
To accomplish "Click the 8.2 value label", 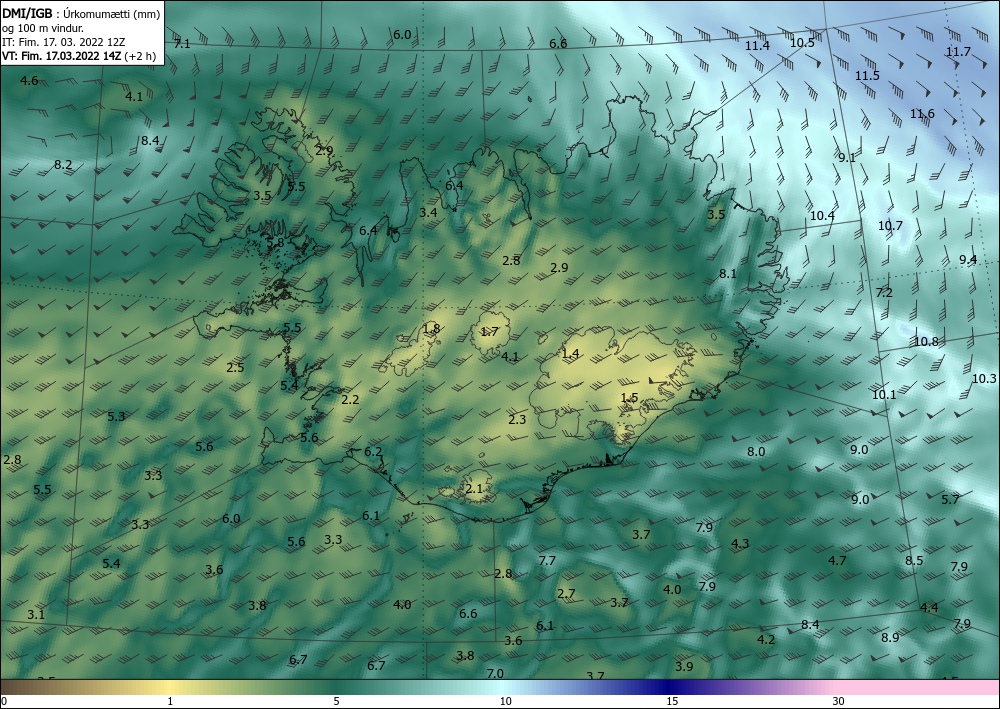I will [x=62, y=164].
